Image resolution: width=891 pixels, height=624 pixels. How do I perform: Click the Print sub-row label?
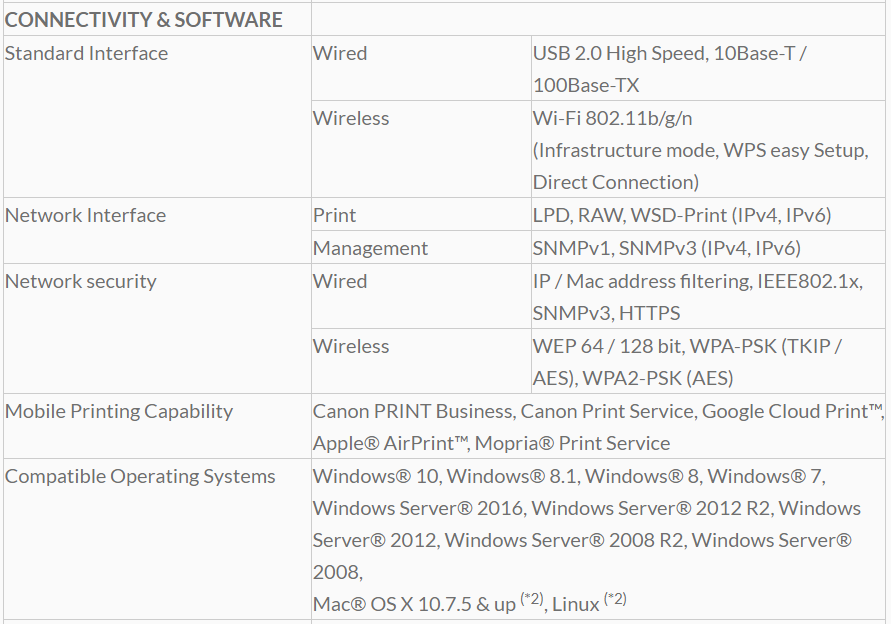click(x=334, y=215)
